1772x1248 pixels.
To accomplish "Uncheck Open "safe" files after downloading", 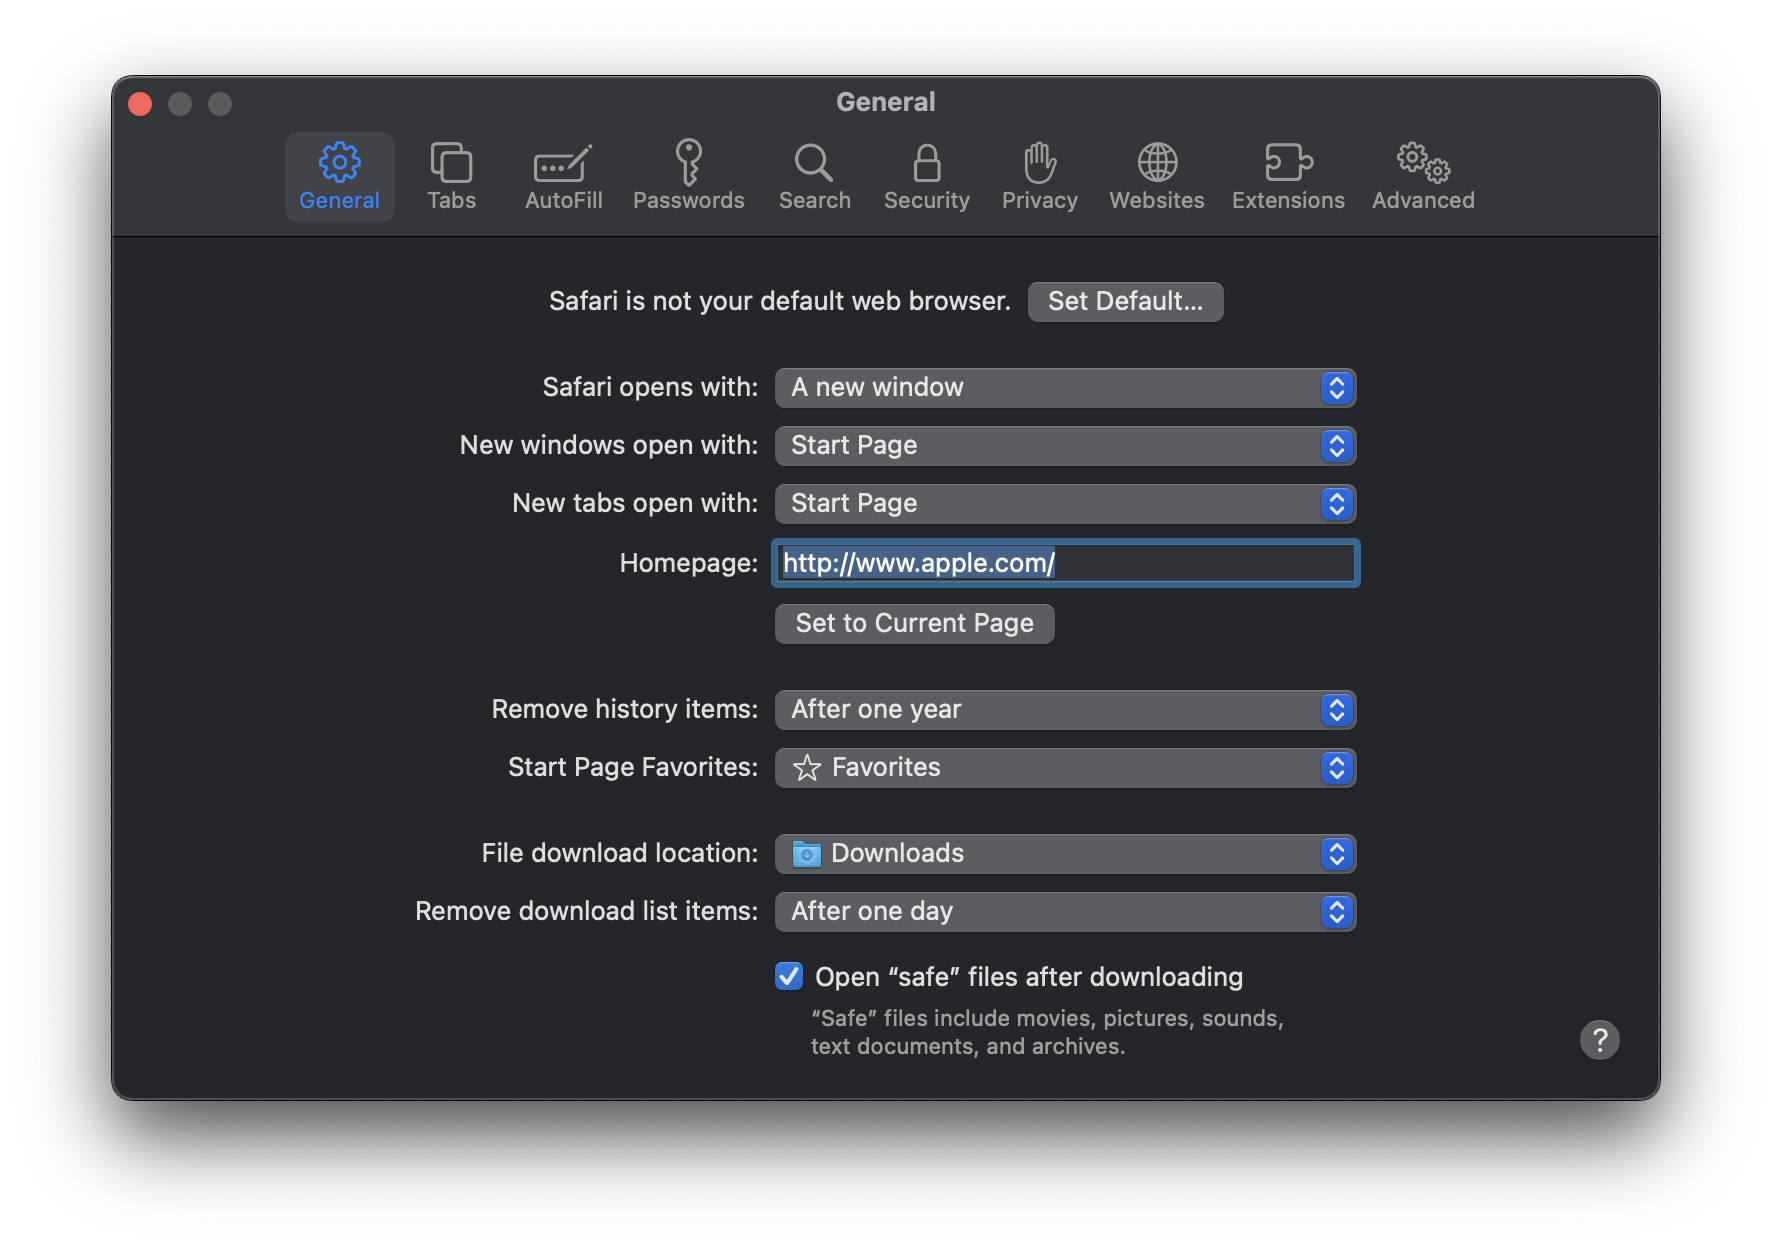I will click(x=789, y=976).
